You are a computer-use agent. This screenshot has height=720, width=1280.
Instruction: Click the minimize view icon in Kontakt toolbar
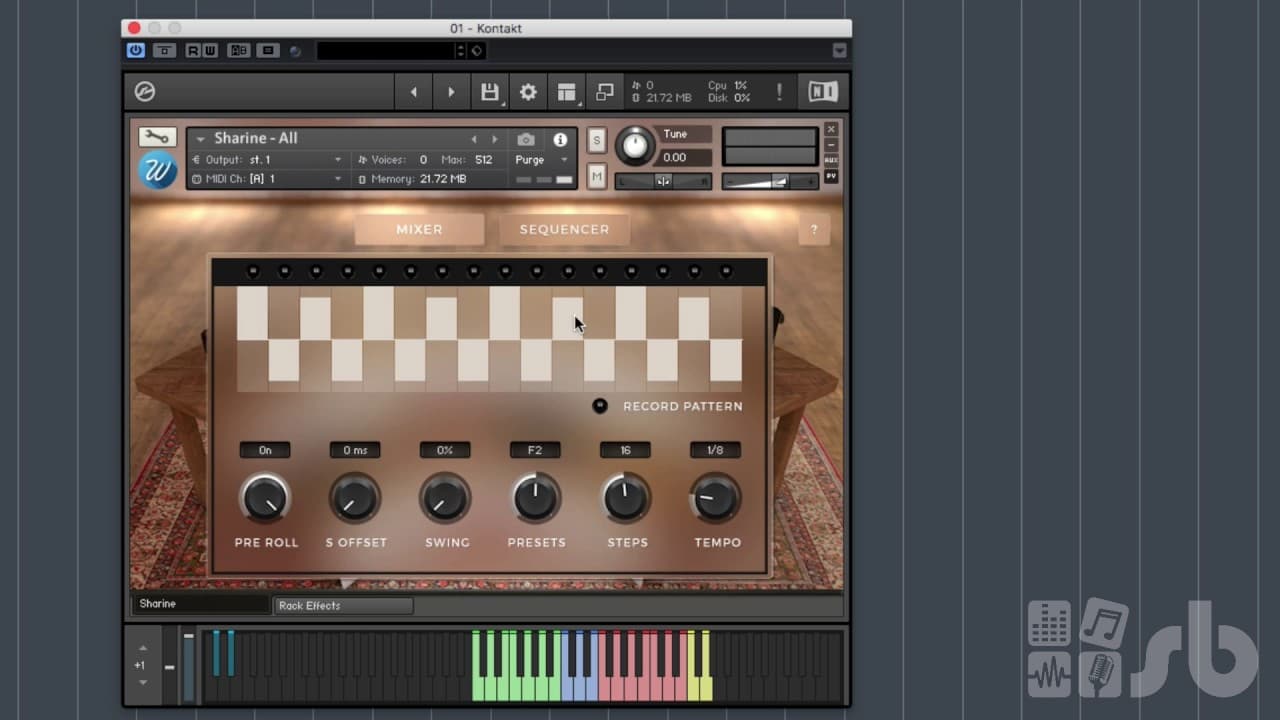tap(604, 92)
